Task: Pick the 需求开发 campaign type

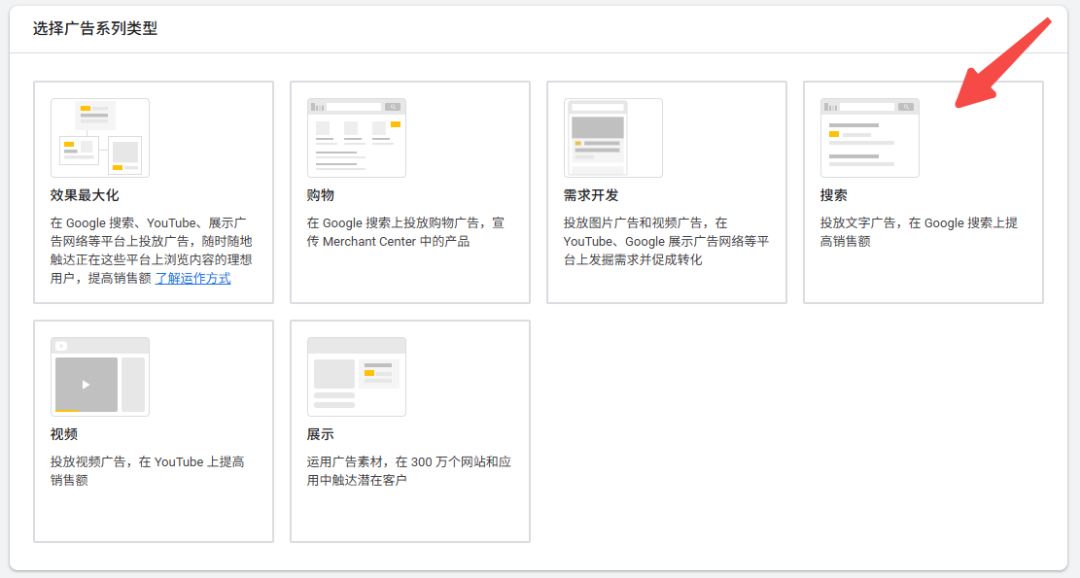Action: 666,192
